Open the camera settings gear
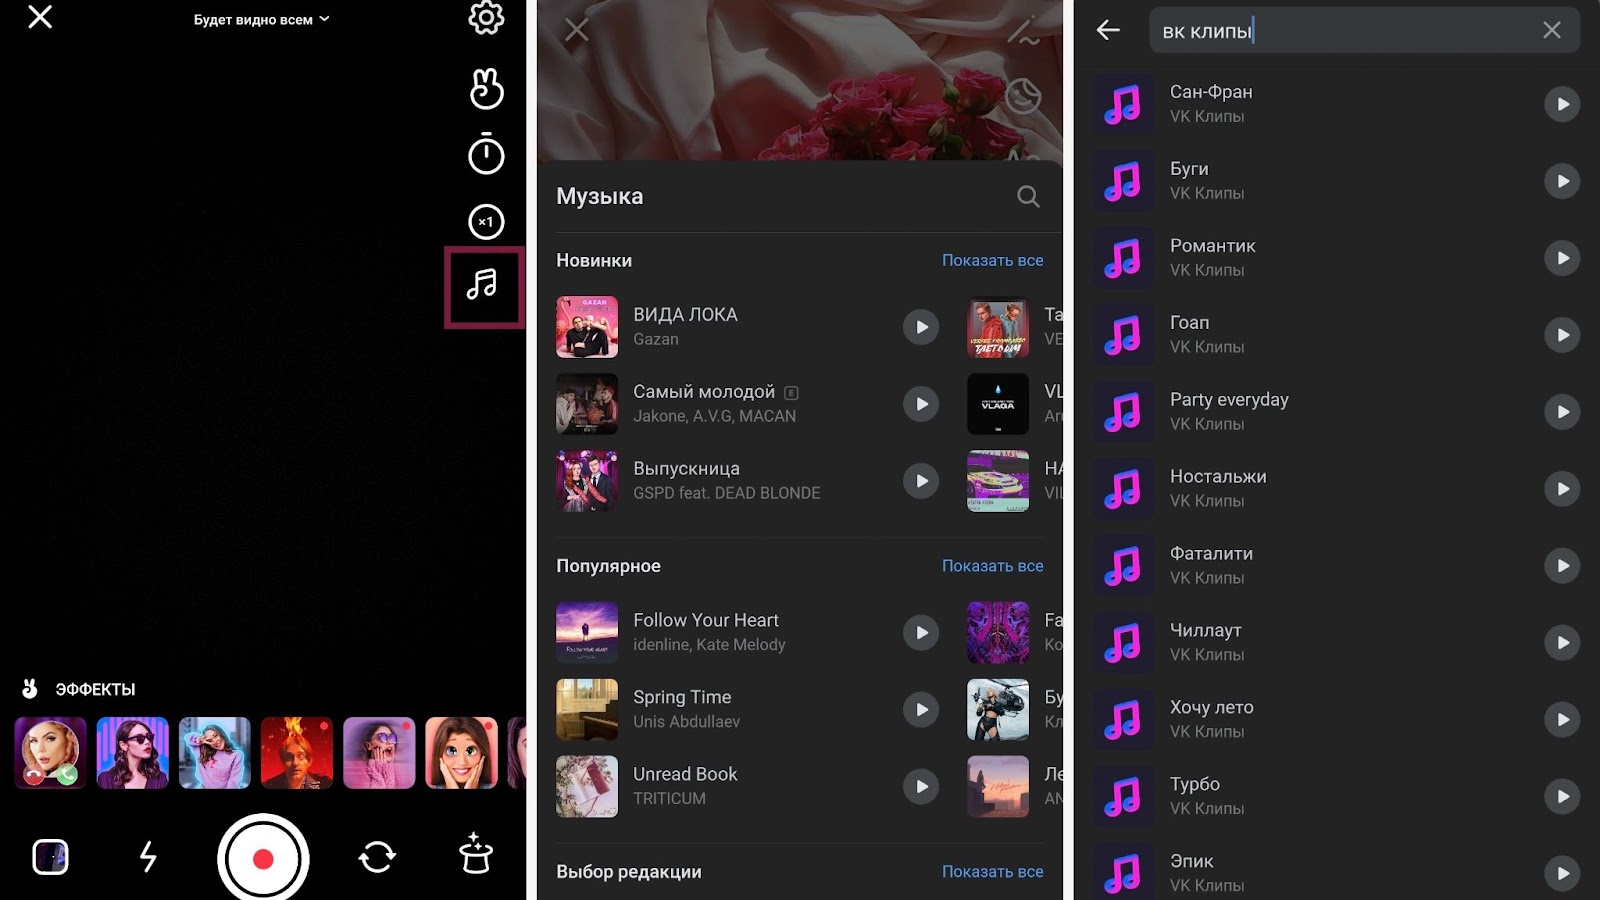This screenshot has height=900, width=1600. (486, 17)
